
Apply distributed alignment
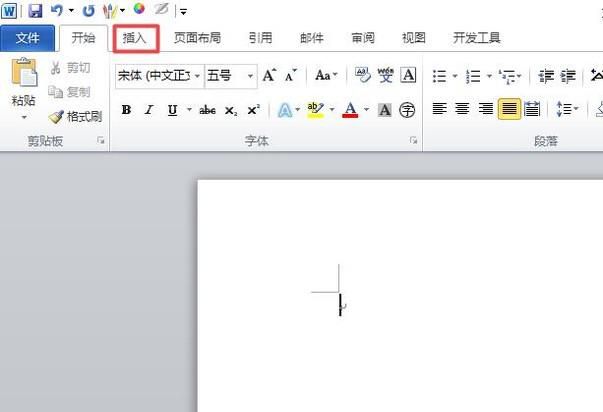(x=532, y=109)
